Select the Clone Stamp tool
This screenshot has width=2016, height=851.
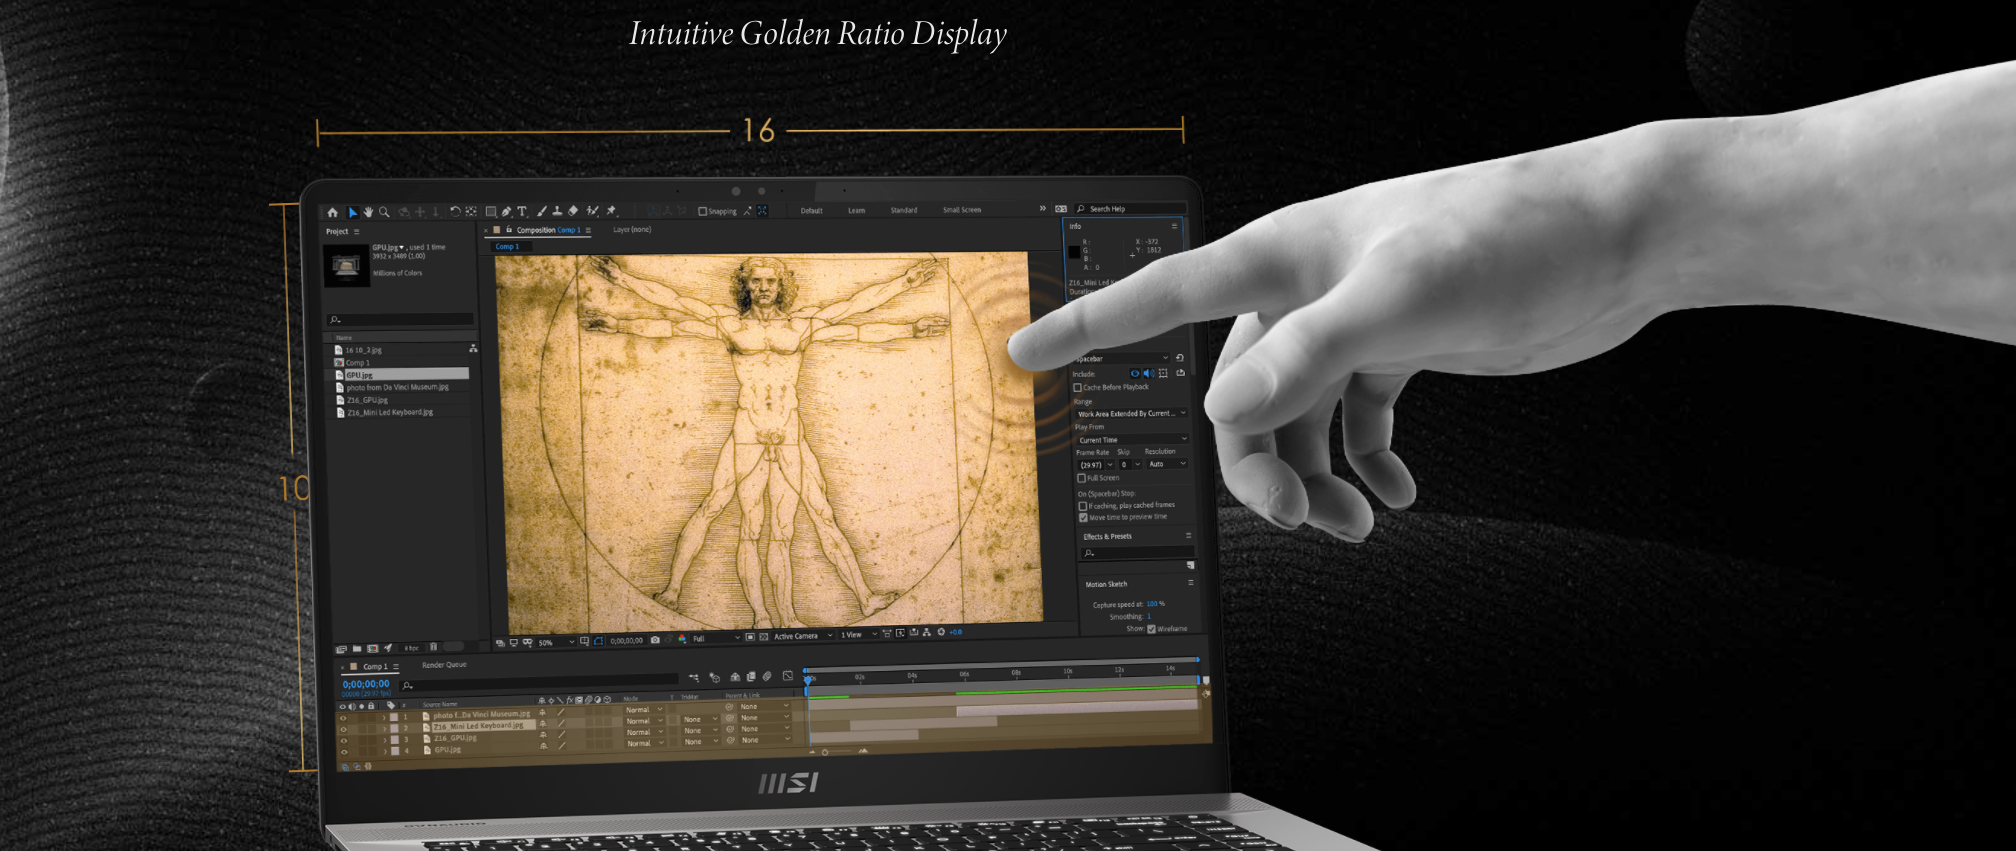click(557, 211)
